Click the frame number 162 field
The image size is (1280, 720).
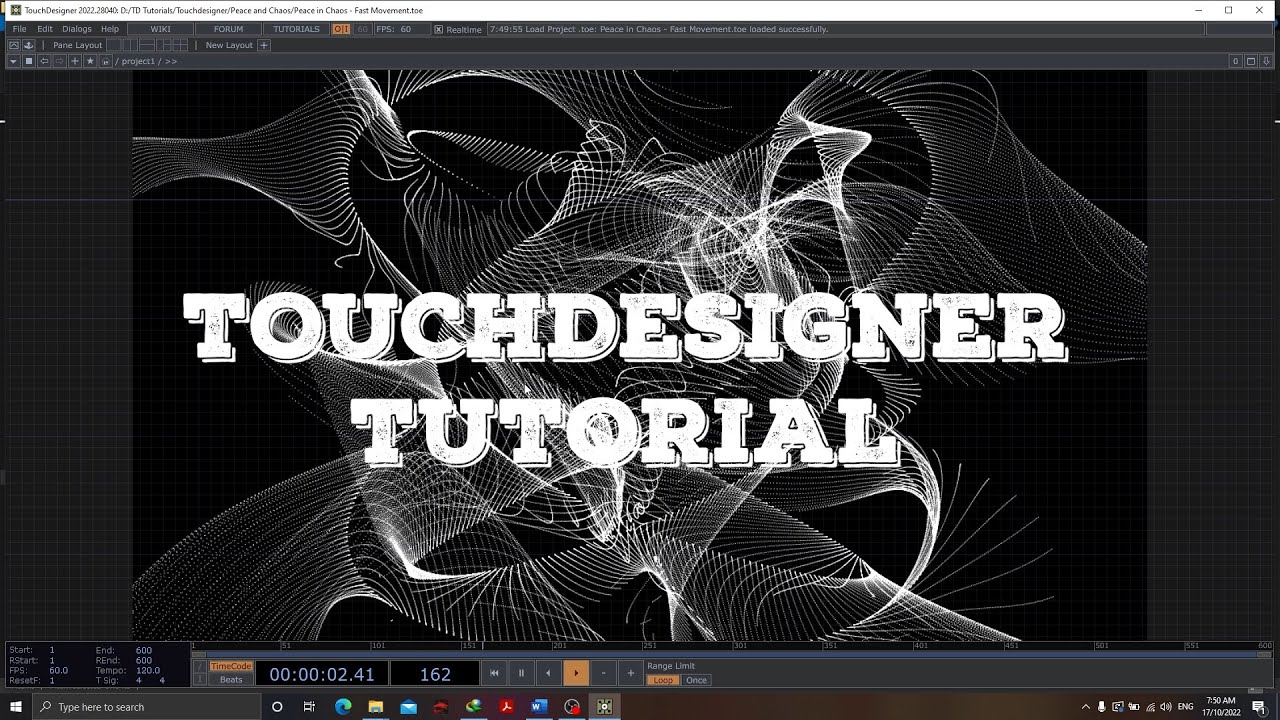[435, 674]
